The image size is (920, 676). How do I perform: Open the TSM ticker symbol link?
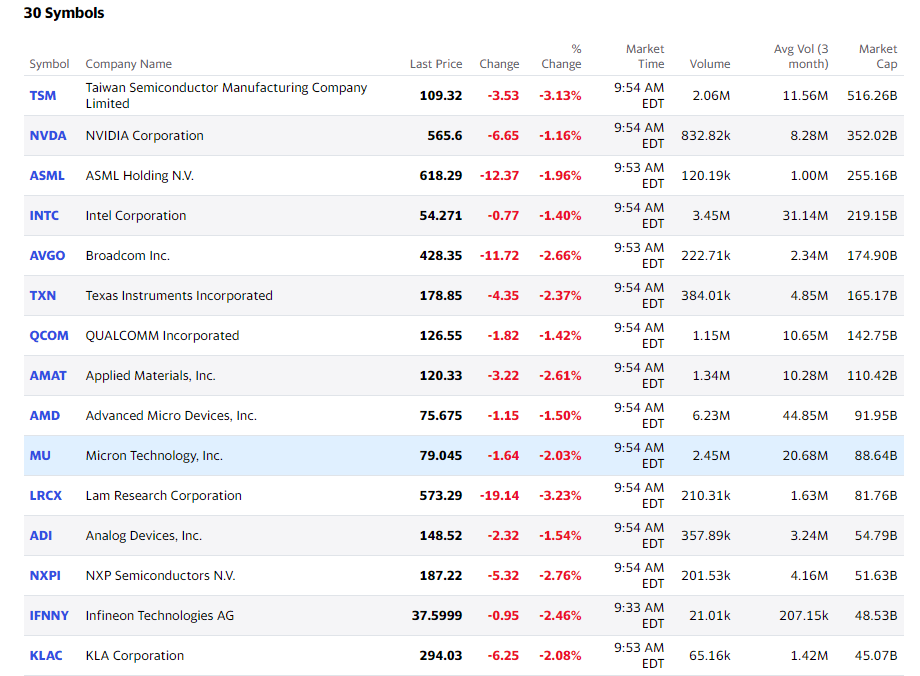43,96
